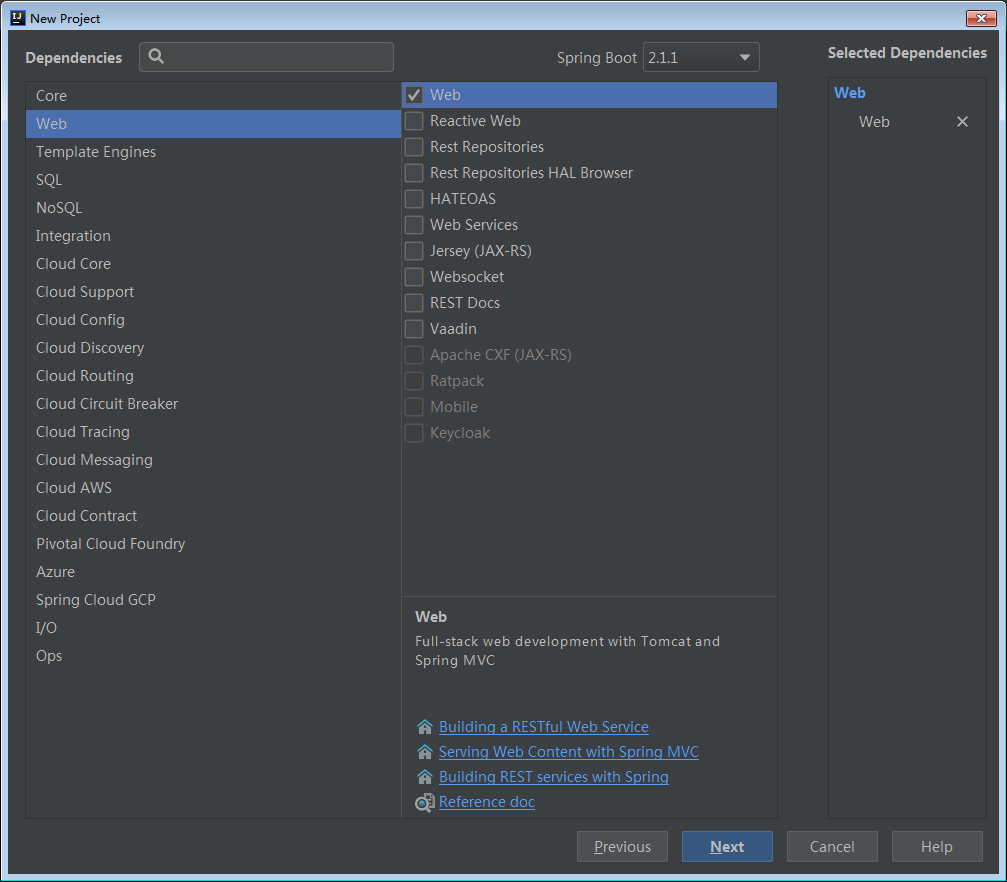Open Building a RESTful Web Service link
The height and width of the screenshot is (882, 1007).
tap(543, 727)
